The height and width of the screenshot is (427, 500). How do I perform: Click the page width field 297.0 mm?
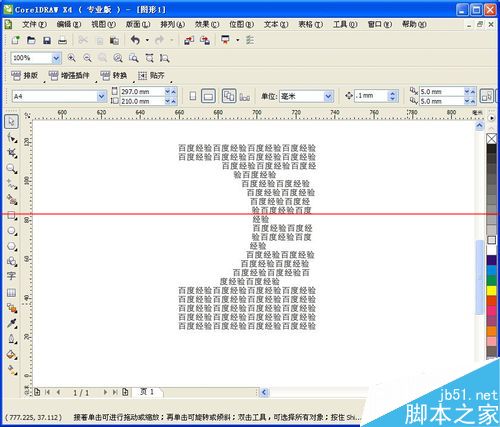tap(142, 91)
